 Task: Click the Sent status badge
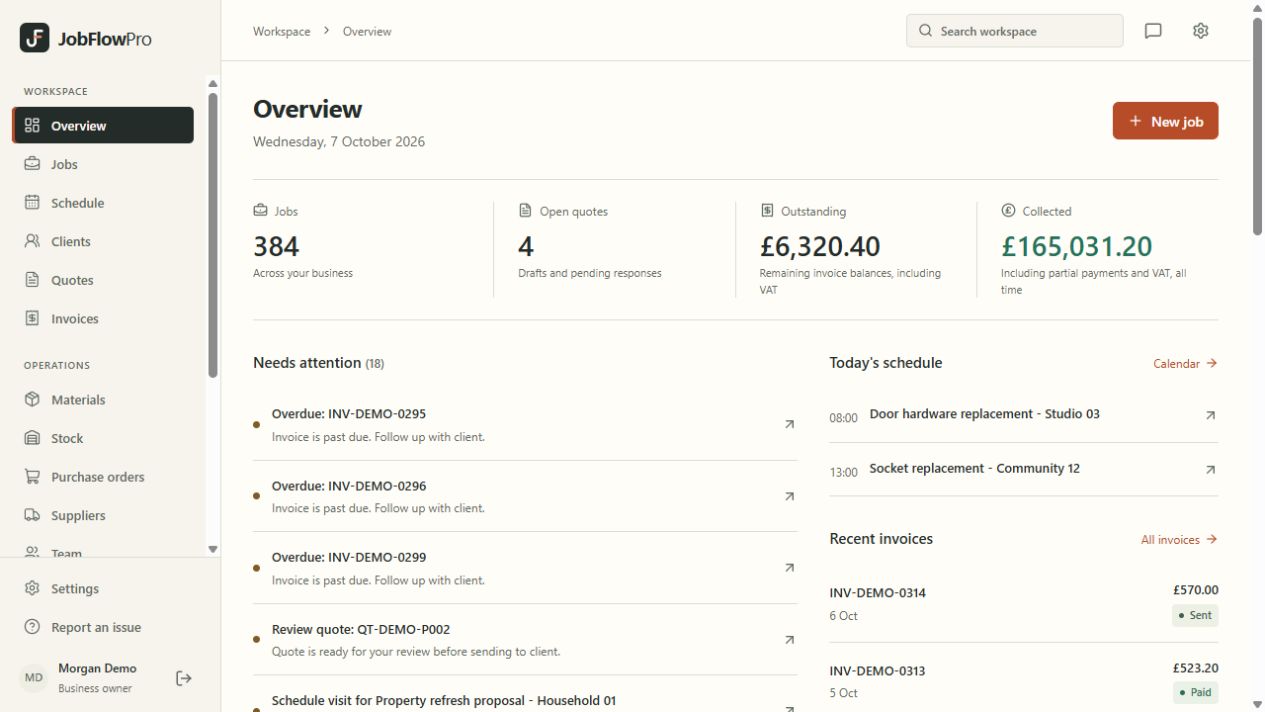[x=1195, y=615]
